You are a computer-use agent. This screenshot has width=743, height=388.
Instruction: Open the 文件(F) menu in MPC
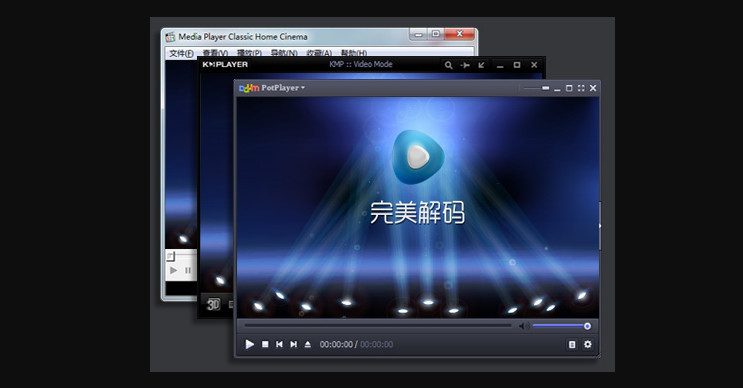[181, 54]
